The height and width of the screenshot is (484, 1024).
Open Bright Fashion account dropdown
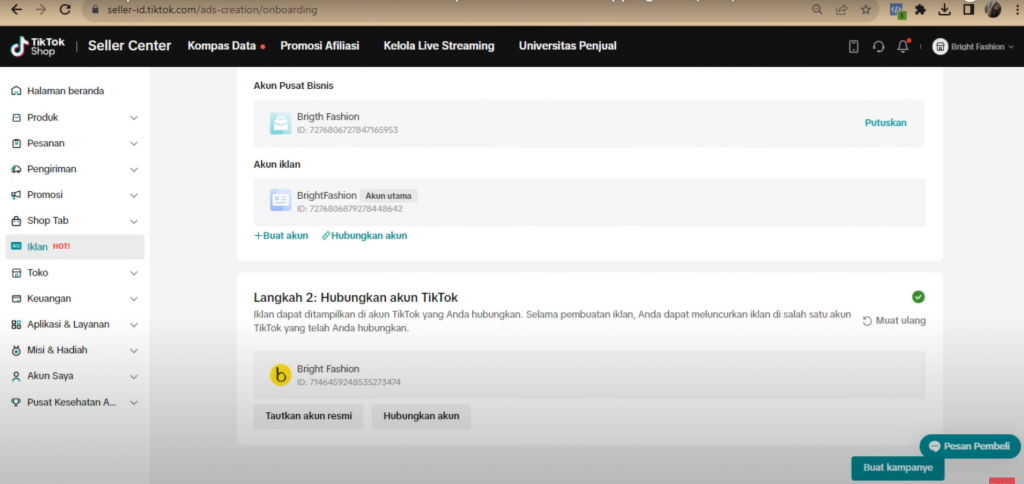click(x=973, y=46)
